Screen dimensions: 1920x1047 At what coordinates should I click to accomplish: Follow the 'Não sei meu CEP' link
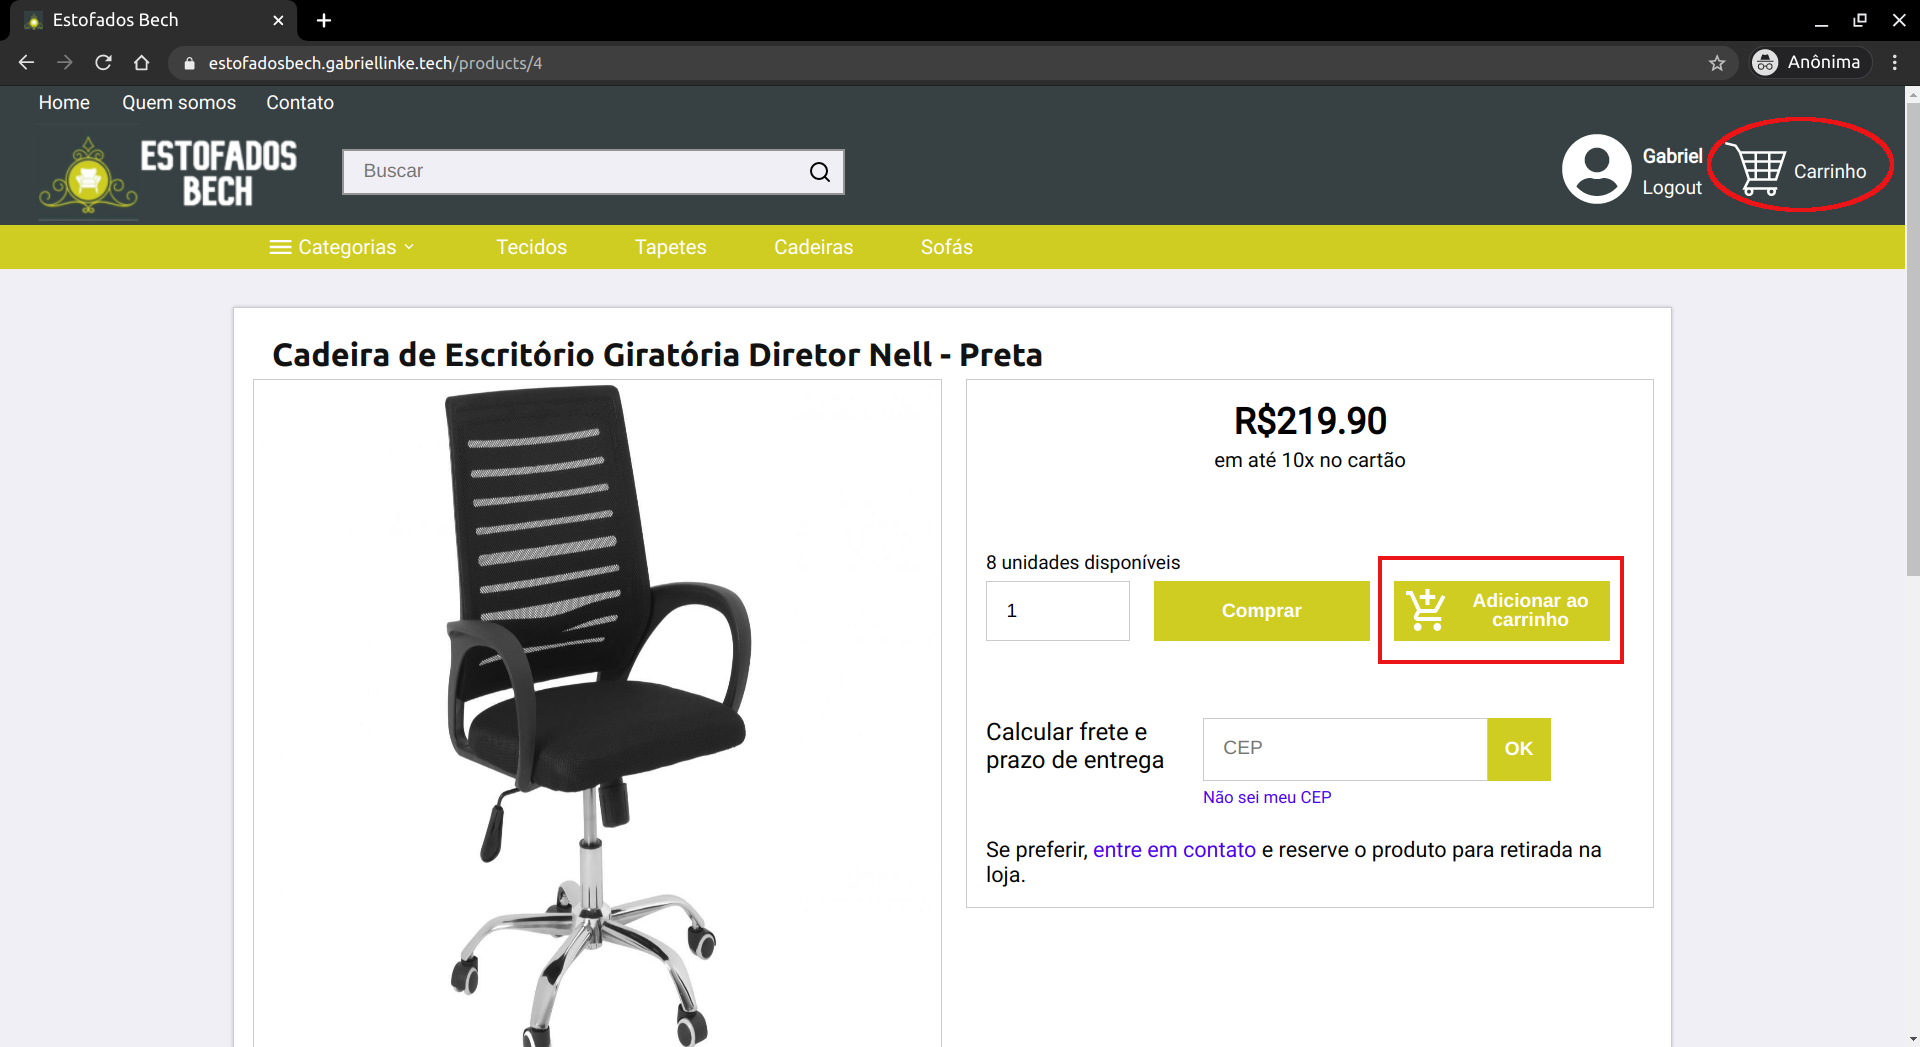pos(1267,798)
